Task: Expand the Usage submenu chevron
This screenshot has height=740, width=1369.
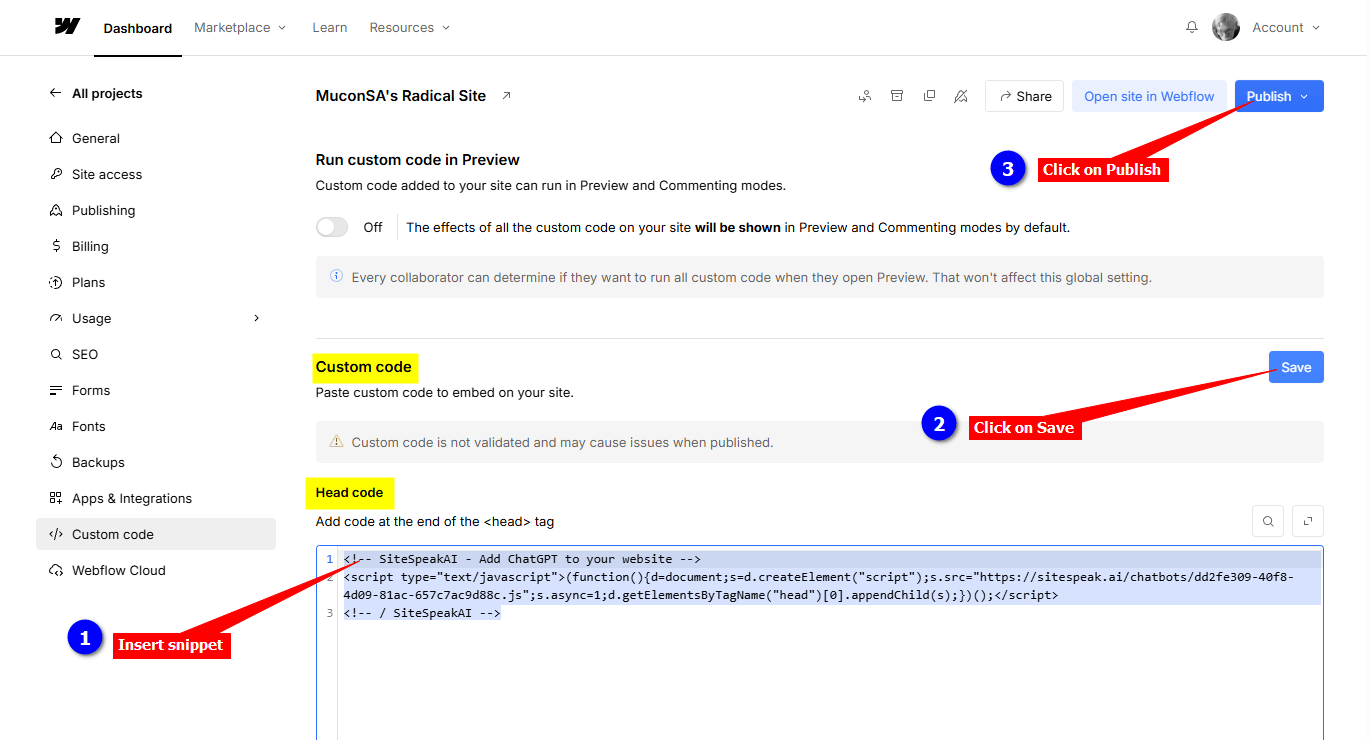Action: [256, 318]
